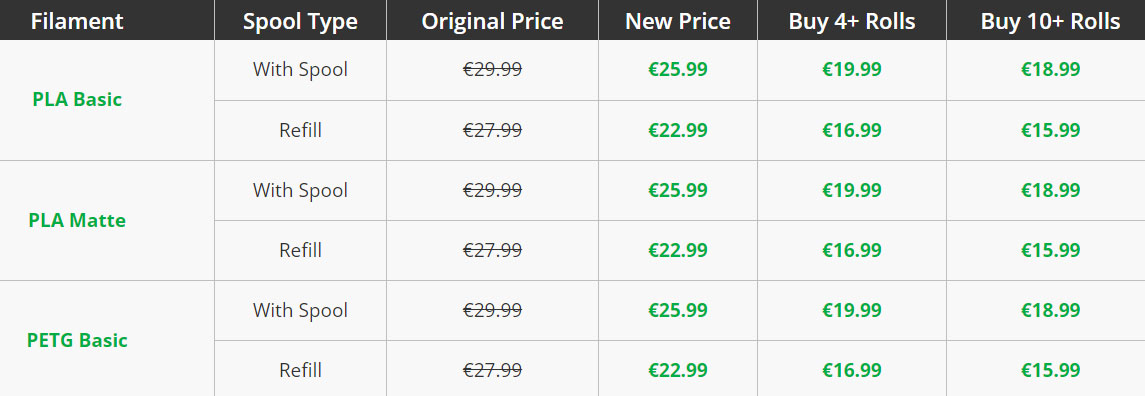The width and height of the screenshot is (1145, 396).
Task: Click PETG Basic Refill spool type cell
Action: tap(300, 370)
